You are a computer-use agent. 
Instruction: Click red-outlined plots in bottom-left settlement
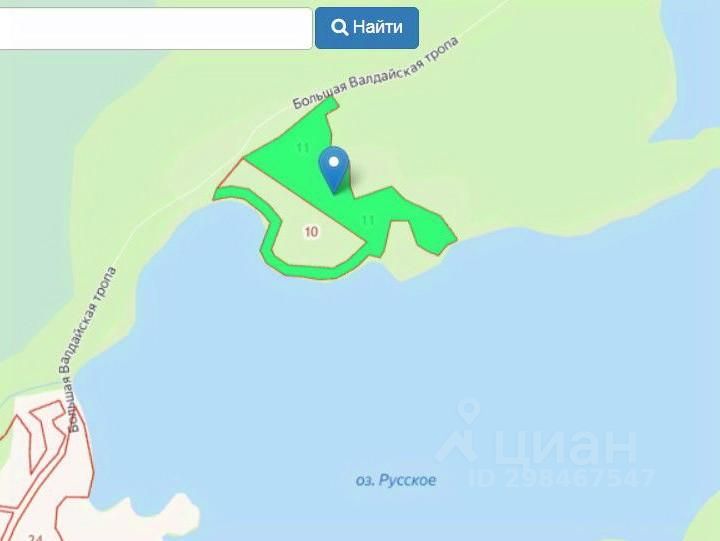(x=44, y=464)
